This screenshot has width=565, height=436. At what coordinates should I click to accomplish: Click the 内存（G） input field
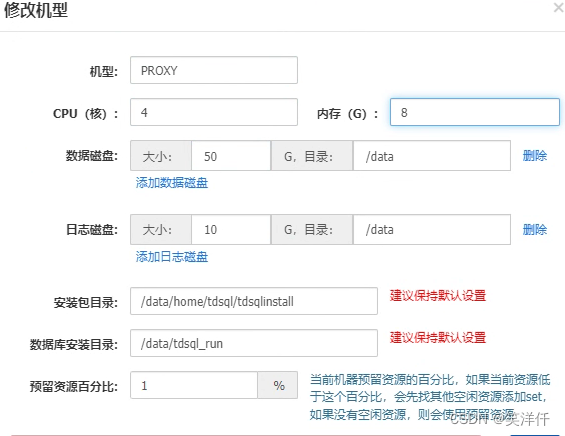[475, 112]
